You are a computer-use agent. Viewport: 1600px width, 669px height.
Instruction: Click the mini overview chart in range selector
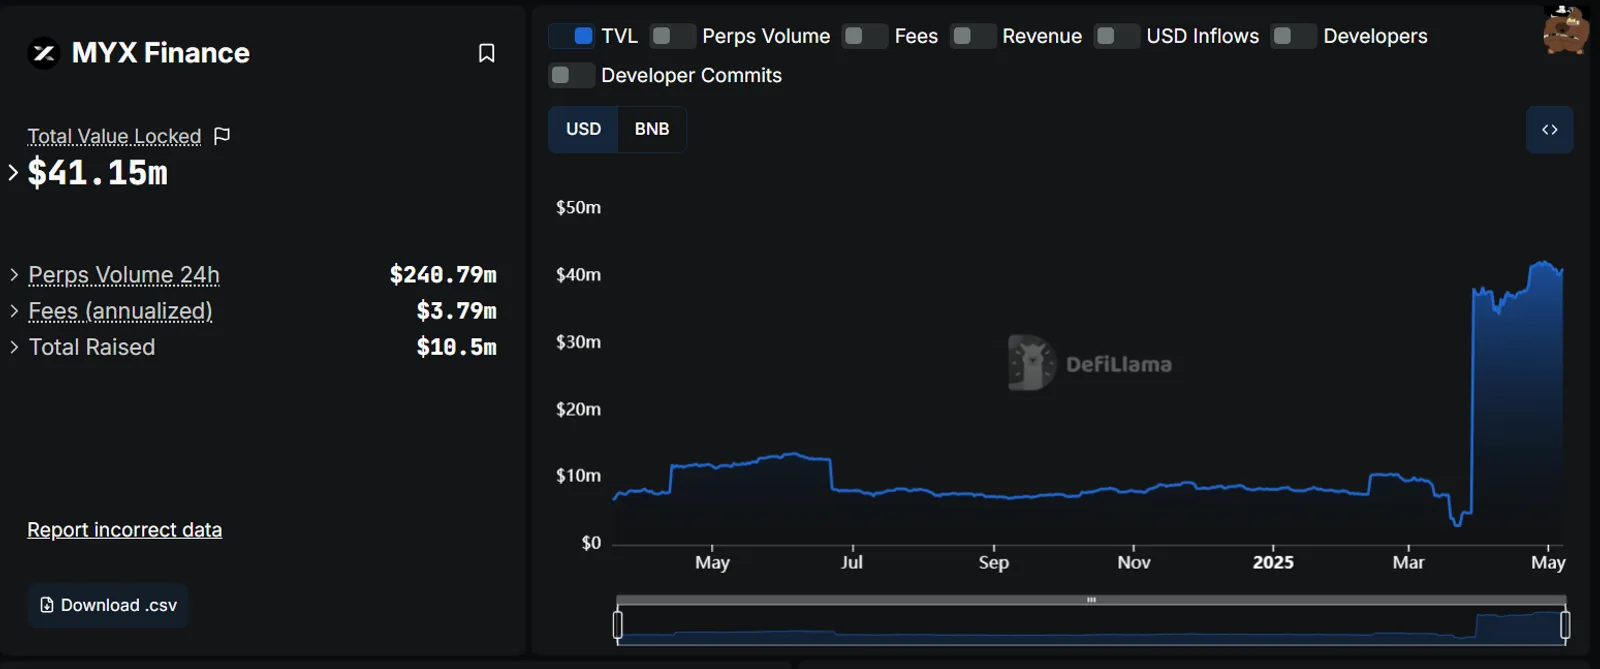[x=1091, y=626]
